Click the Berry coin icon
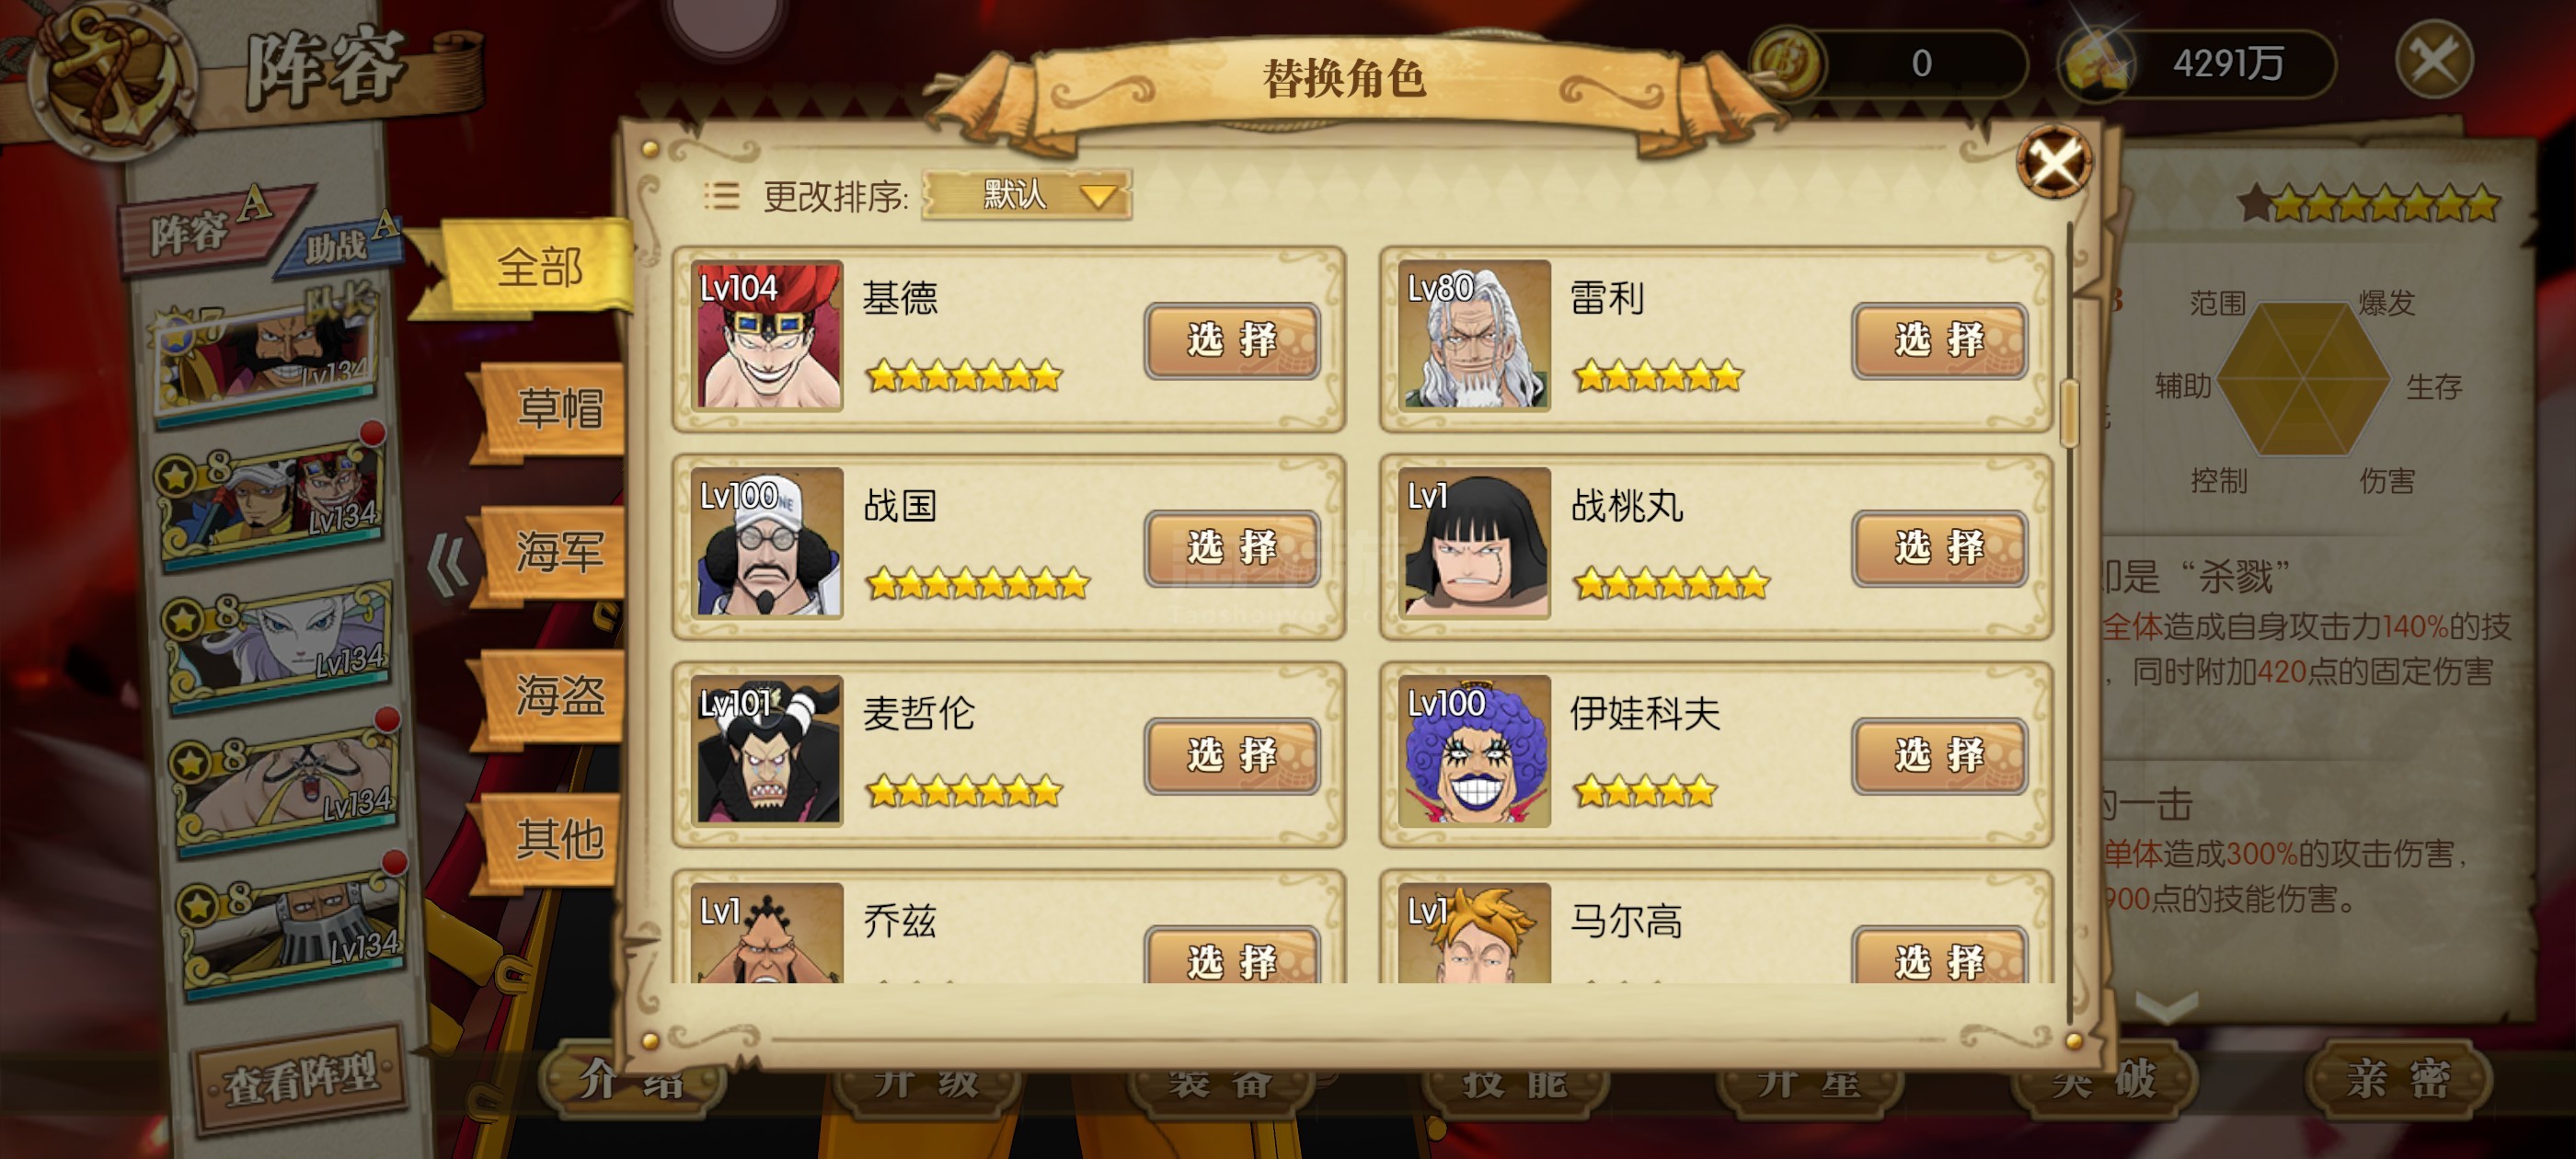 pos(1788,63)
